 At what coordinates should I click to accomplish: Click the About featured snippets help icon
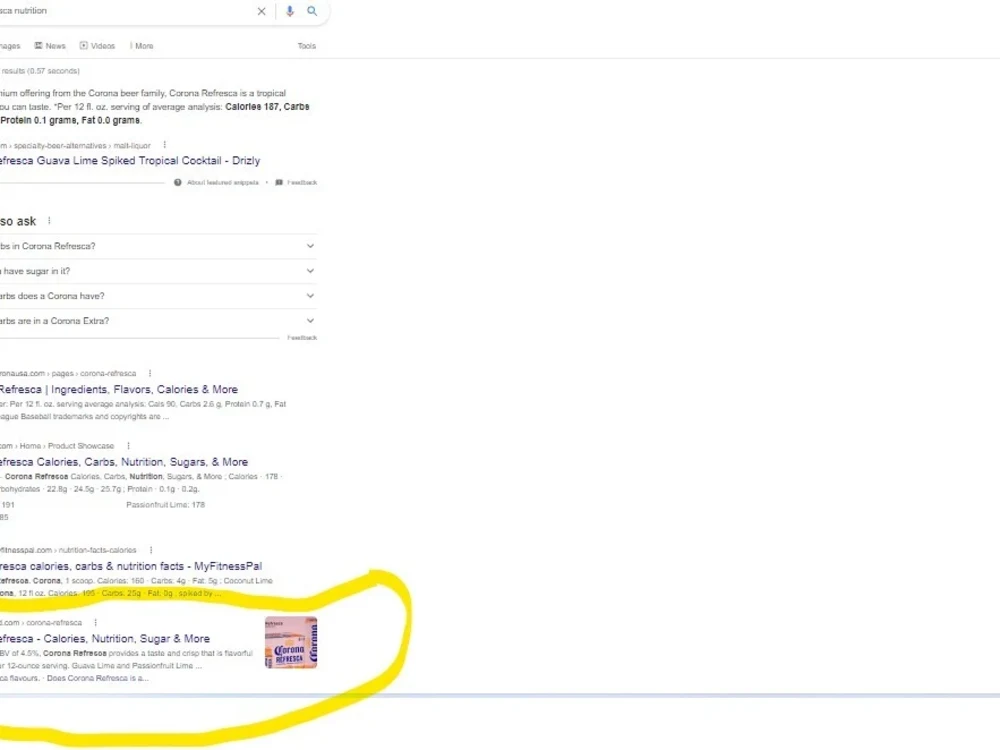(x=178, y=182)
